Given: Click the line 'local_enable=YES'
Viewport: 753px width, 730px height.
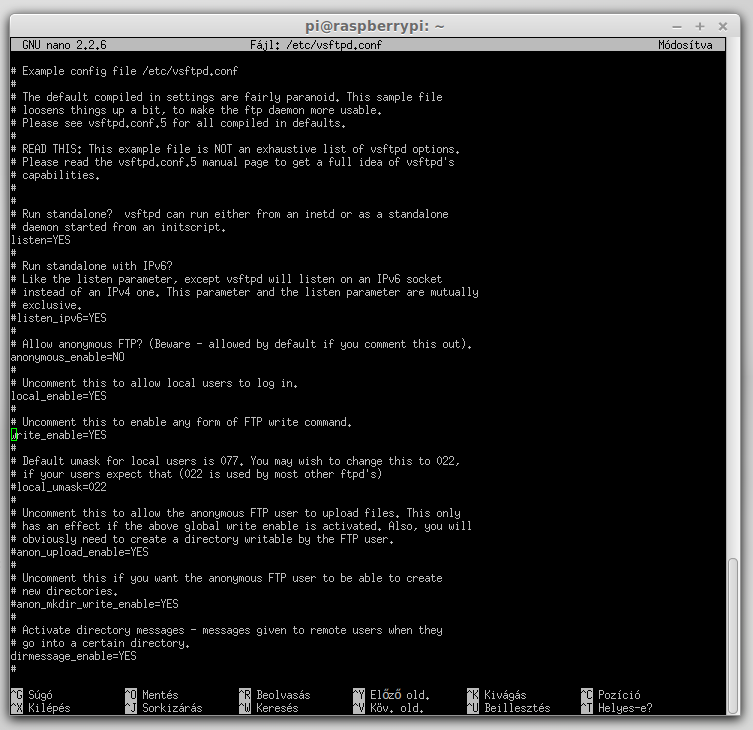Looking at the screenshot, I should point(59,396).
